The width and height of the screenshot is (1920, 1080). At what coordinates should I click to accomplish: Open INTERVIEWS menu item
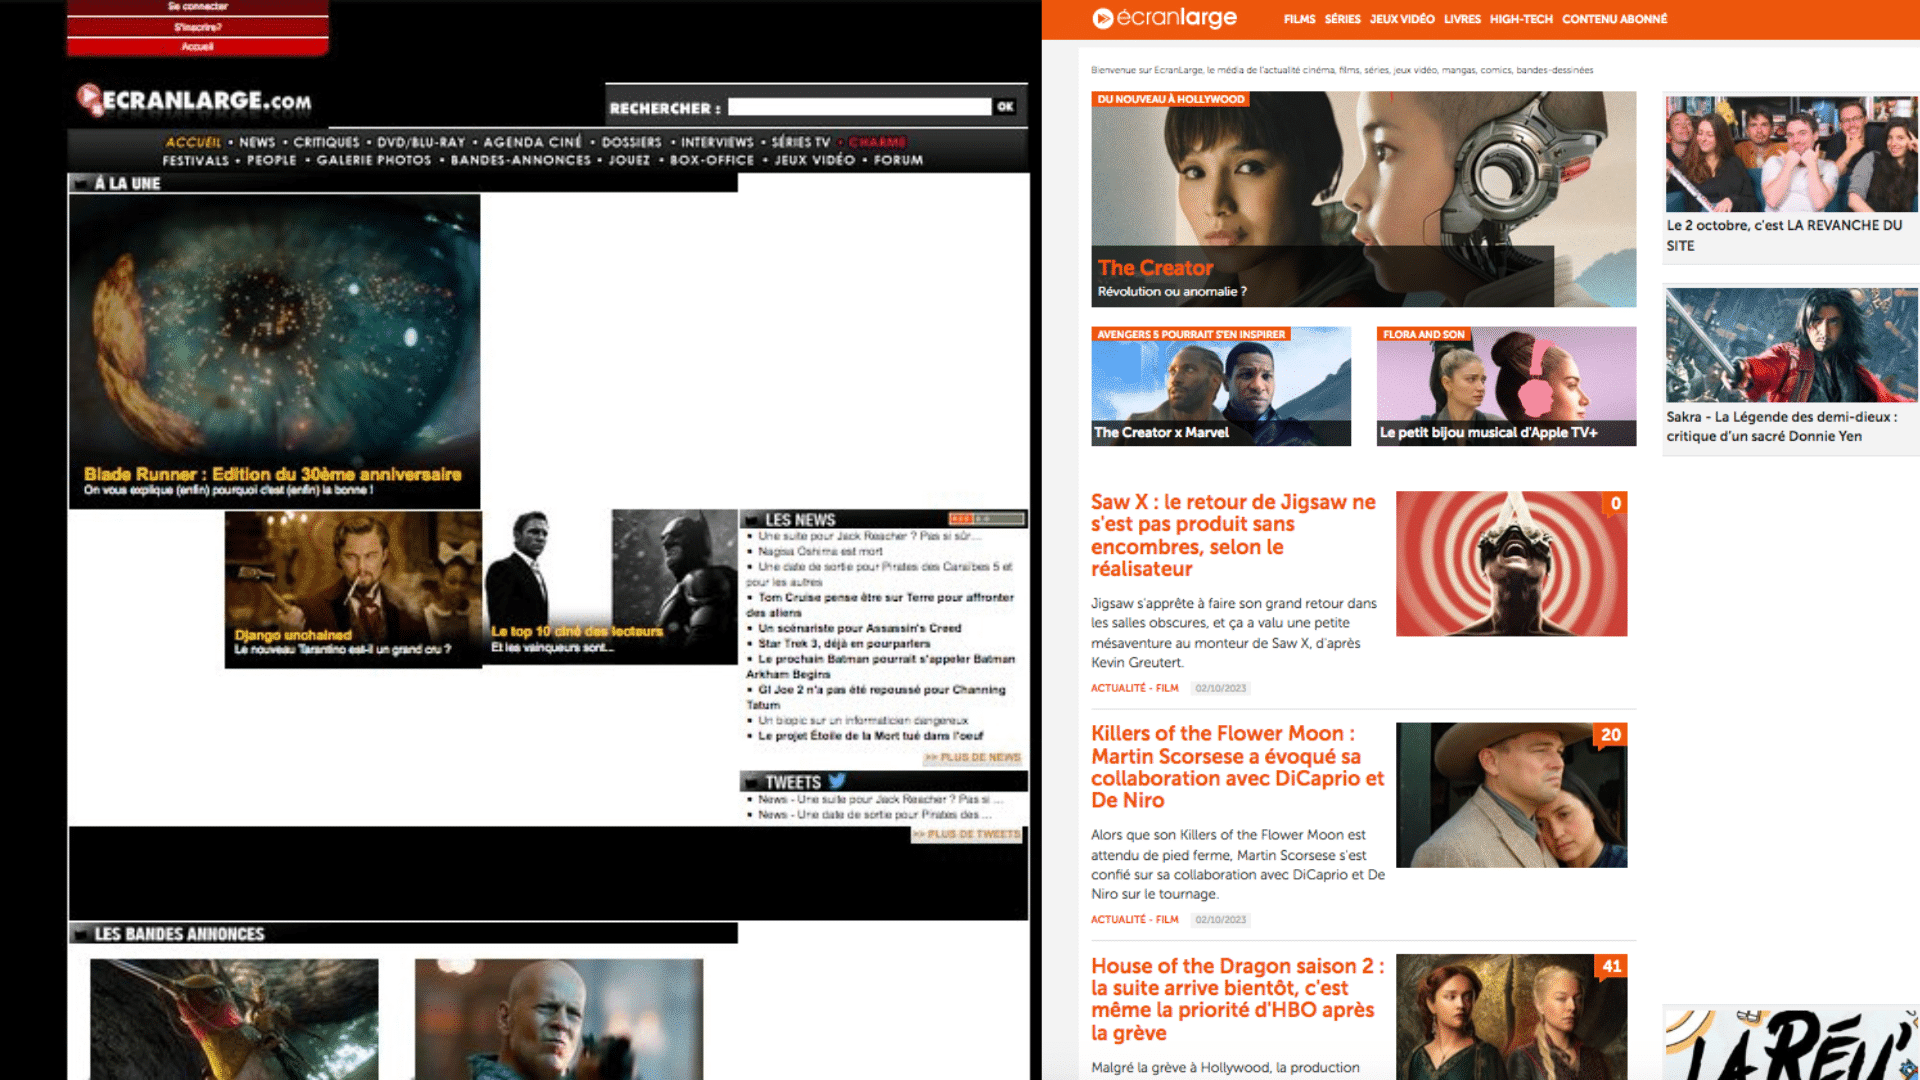pyautogui.click(x=717, y=142)
